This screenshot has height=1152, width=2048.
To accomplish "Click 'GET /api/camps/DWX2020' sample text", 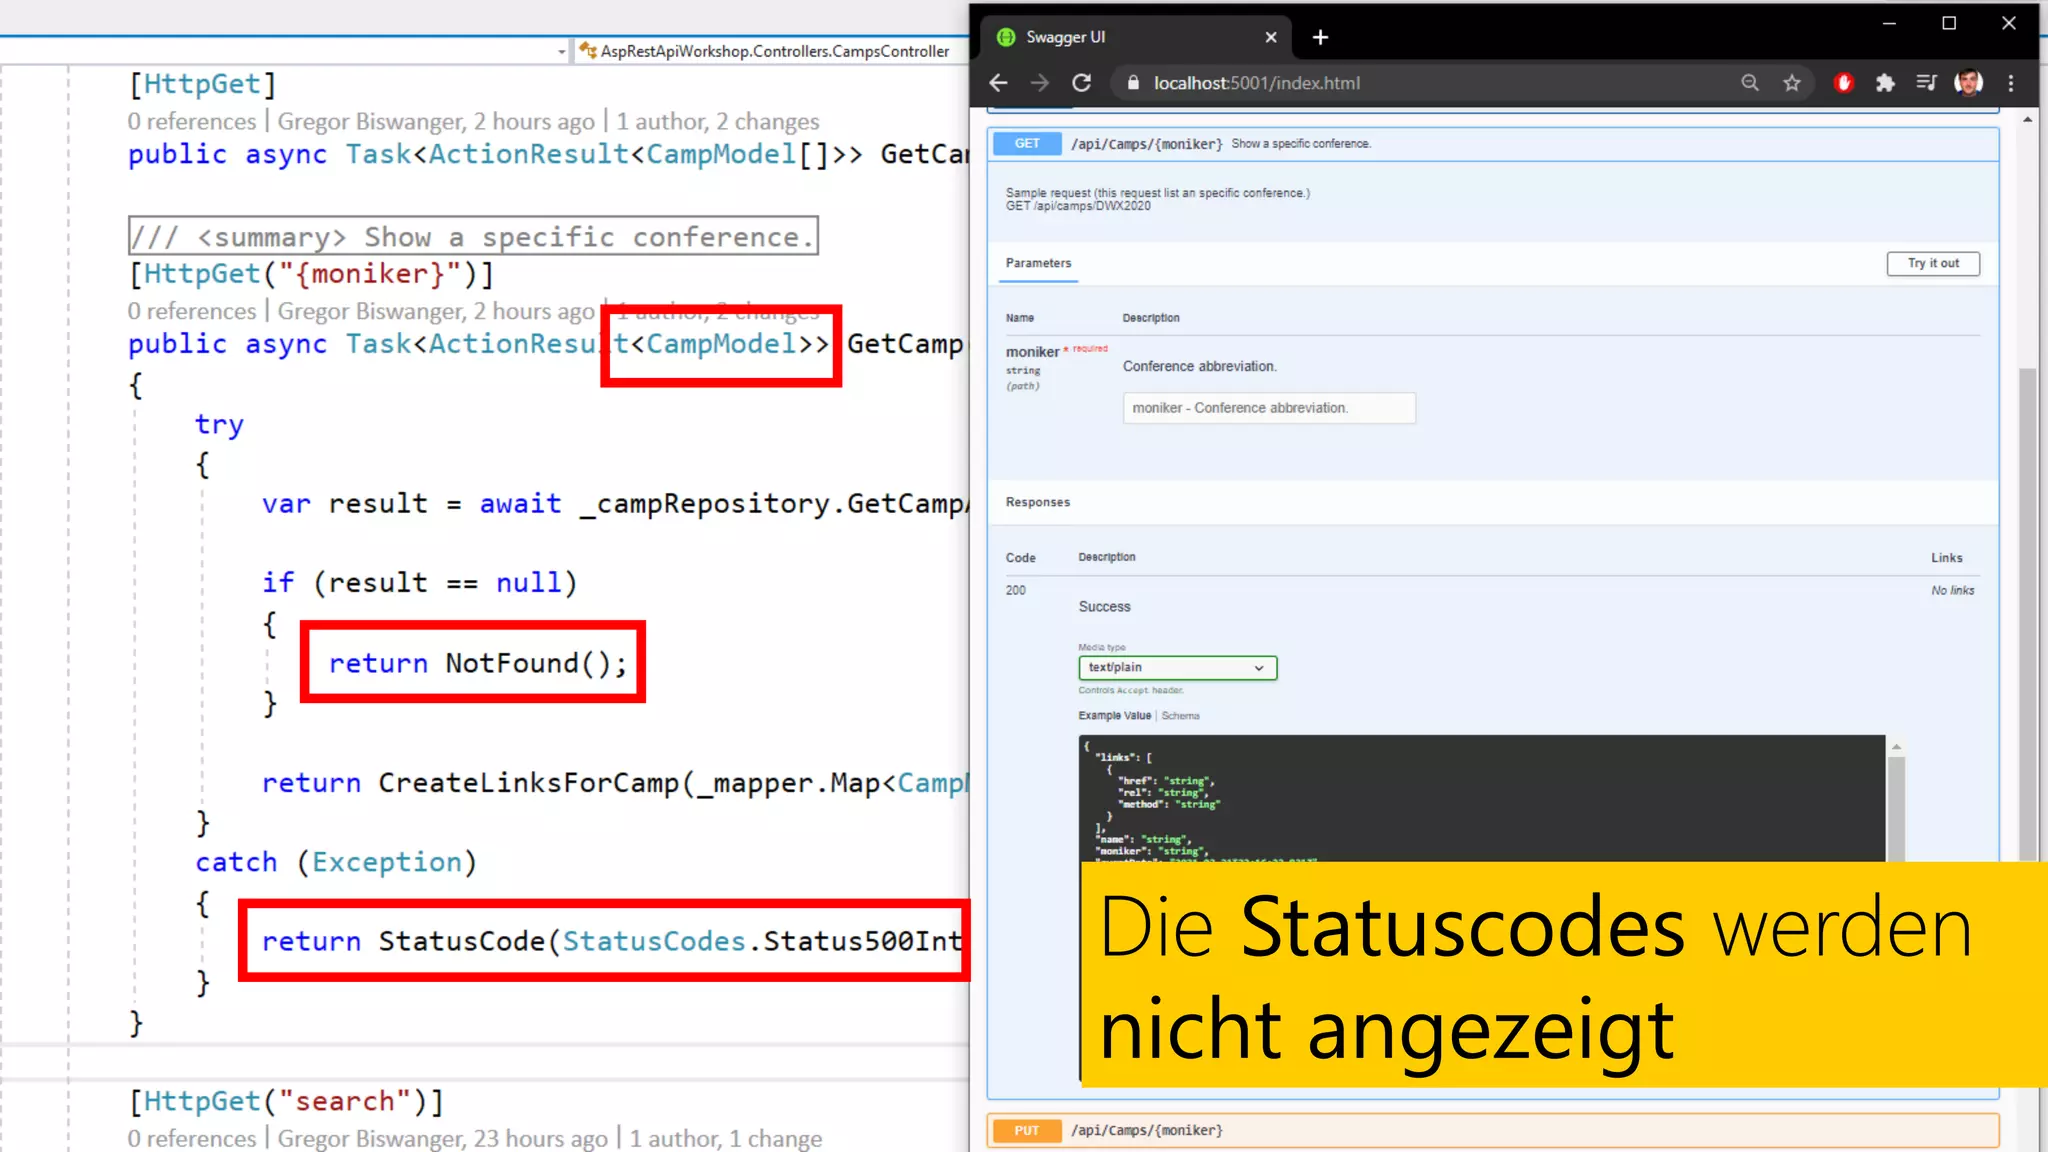I will (x=1078, y=206).
